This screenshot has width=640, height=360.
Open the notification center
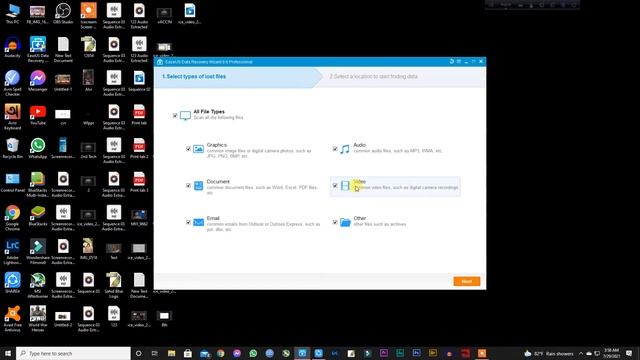(x=629, y=353)
